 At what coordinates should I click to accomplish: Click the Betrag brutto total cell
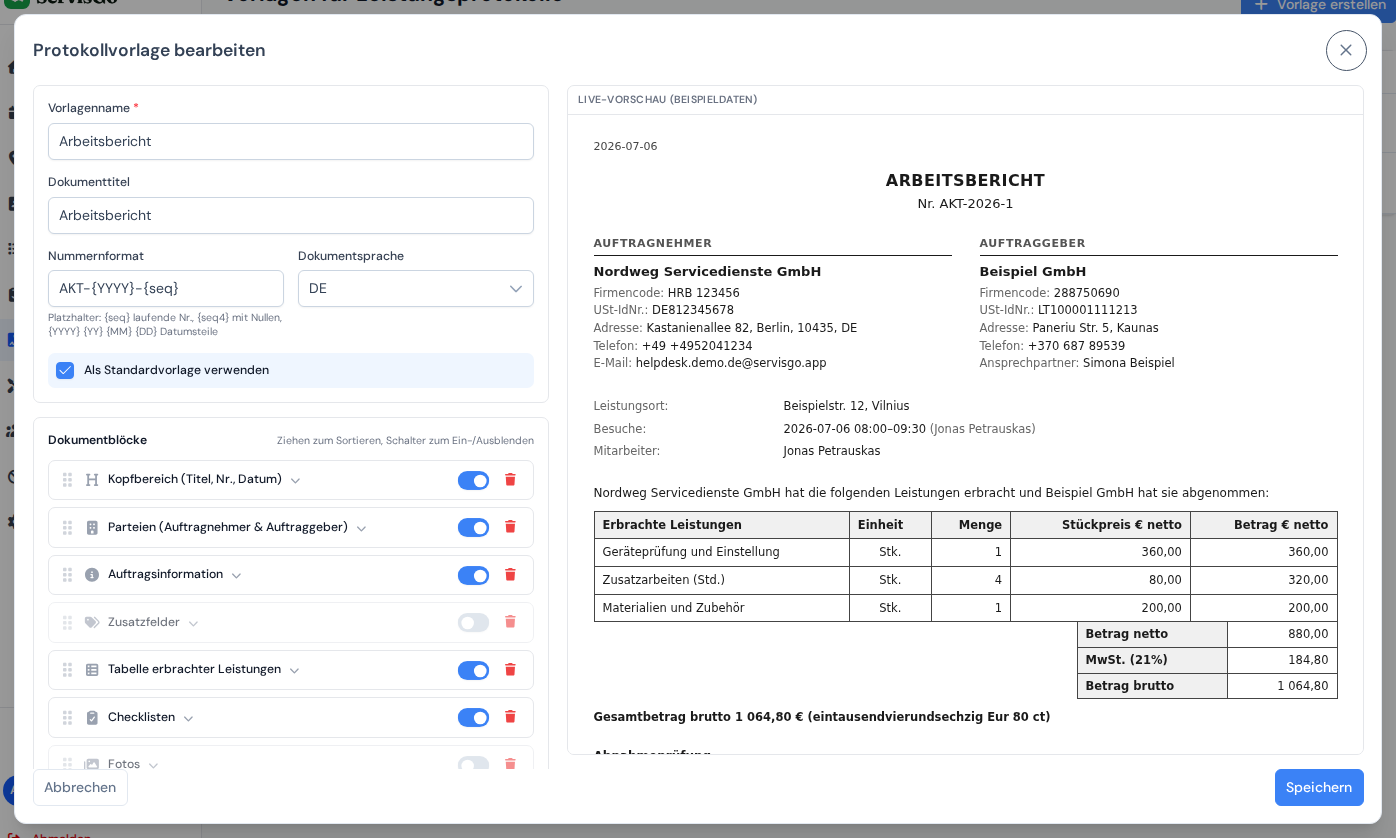[1152, 686]
